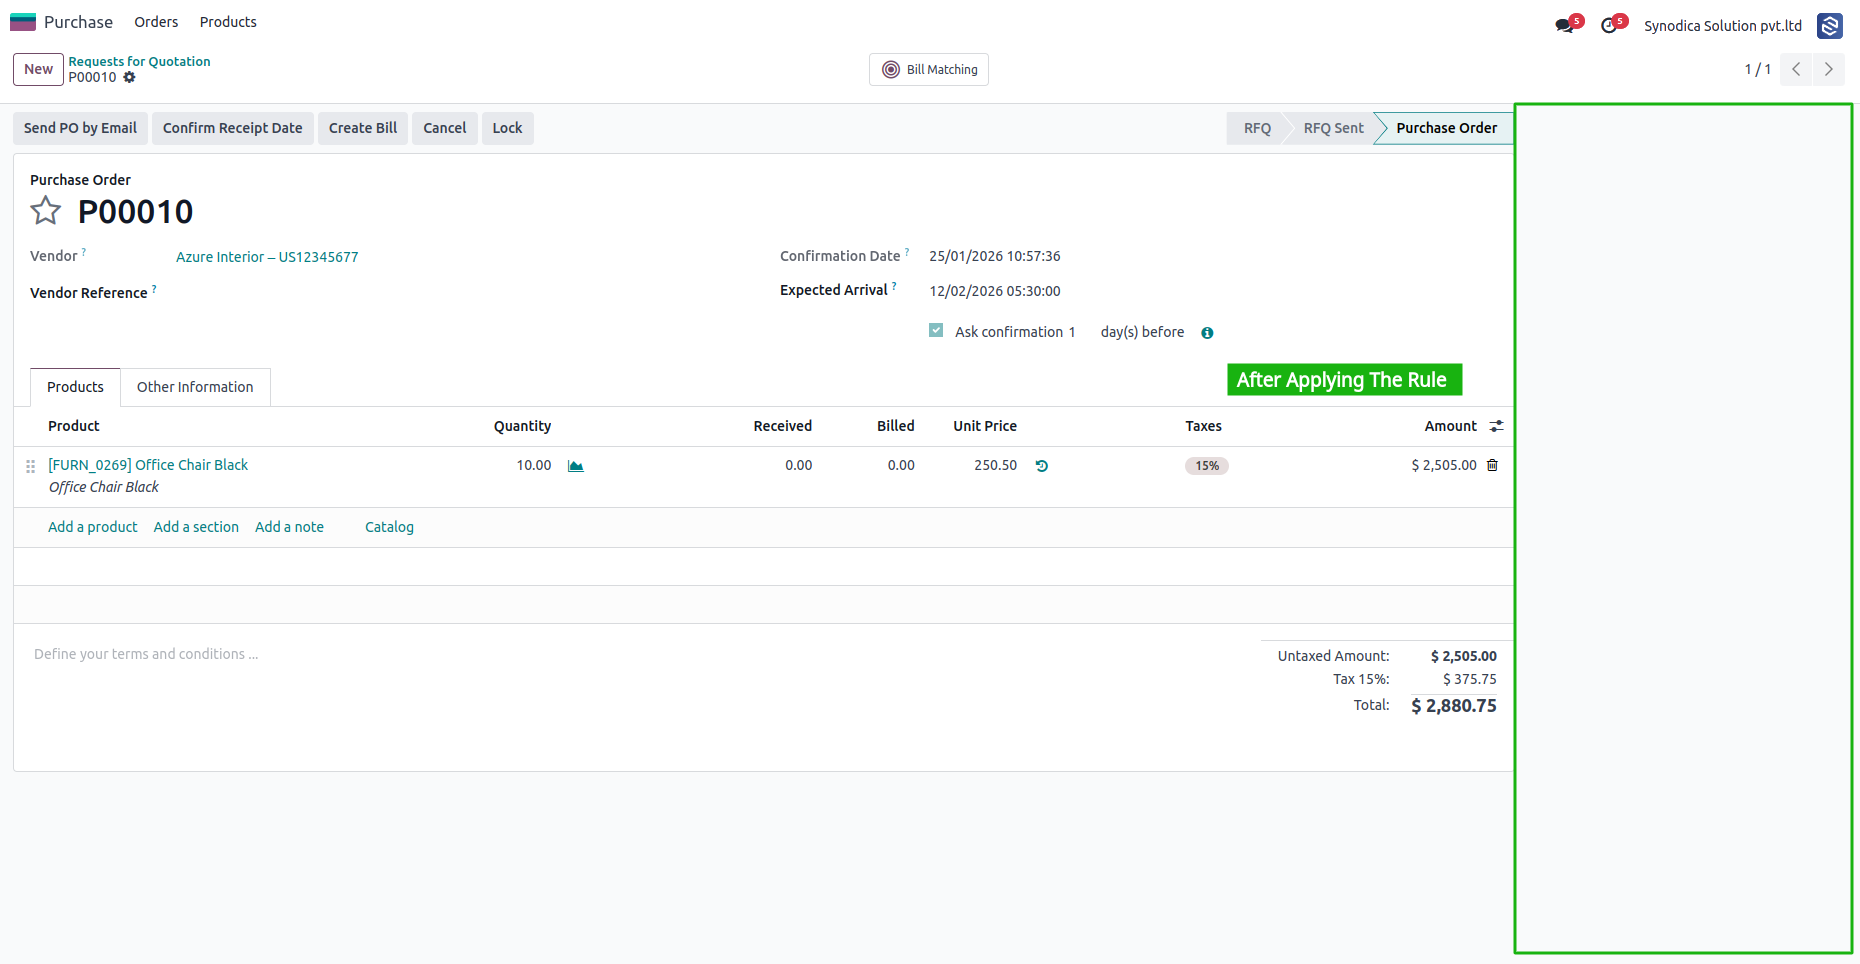1860x964 pixels.
Task: Open the gear settings next to P00010
Action: pyautogui.click(x=129, y=77)
